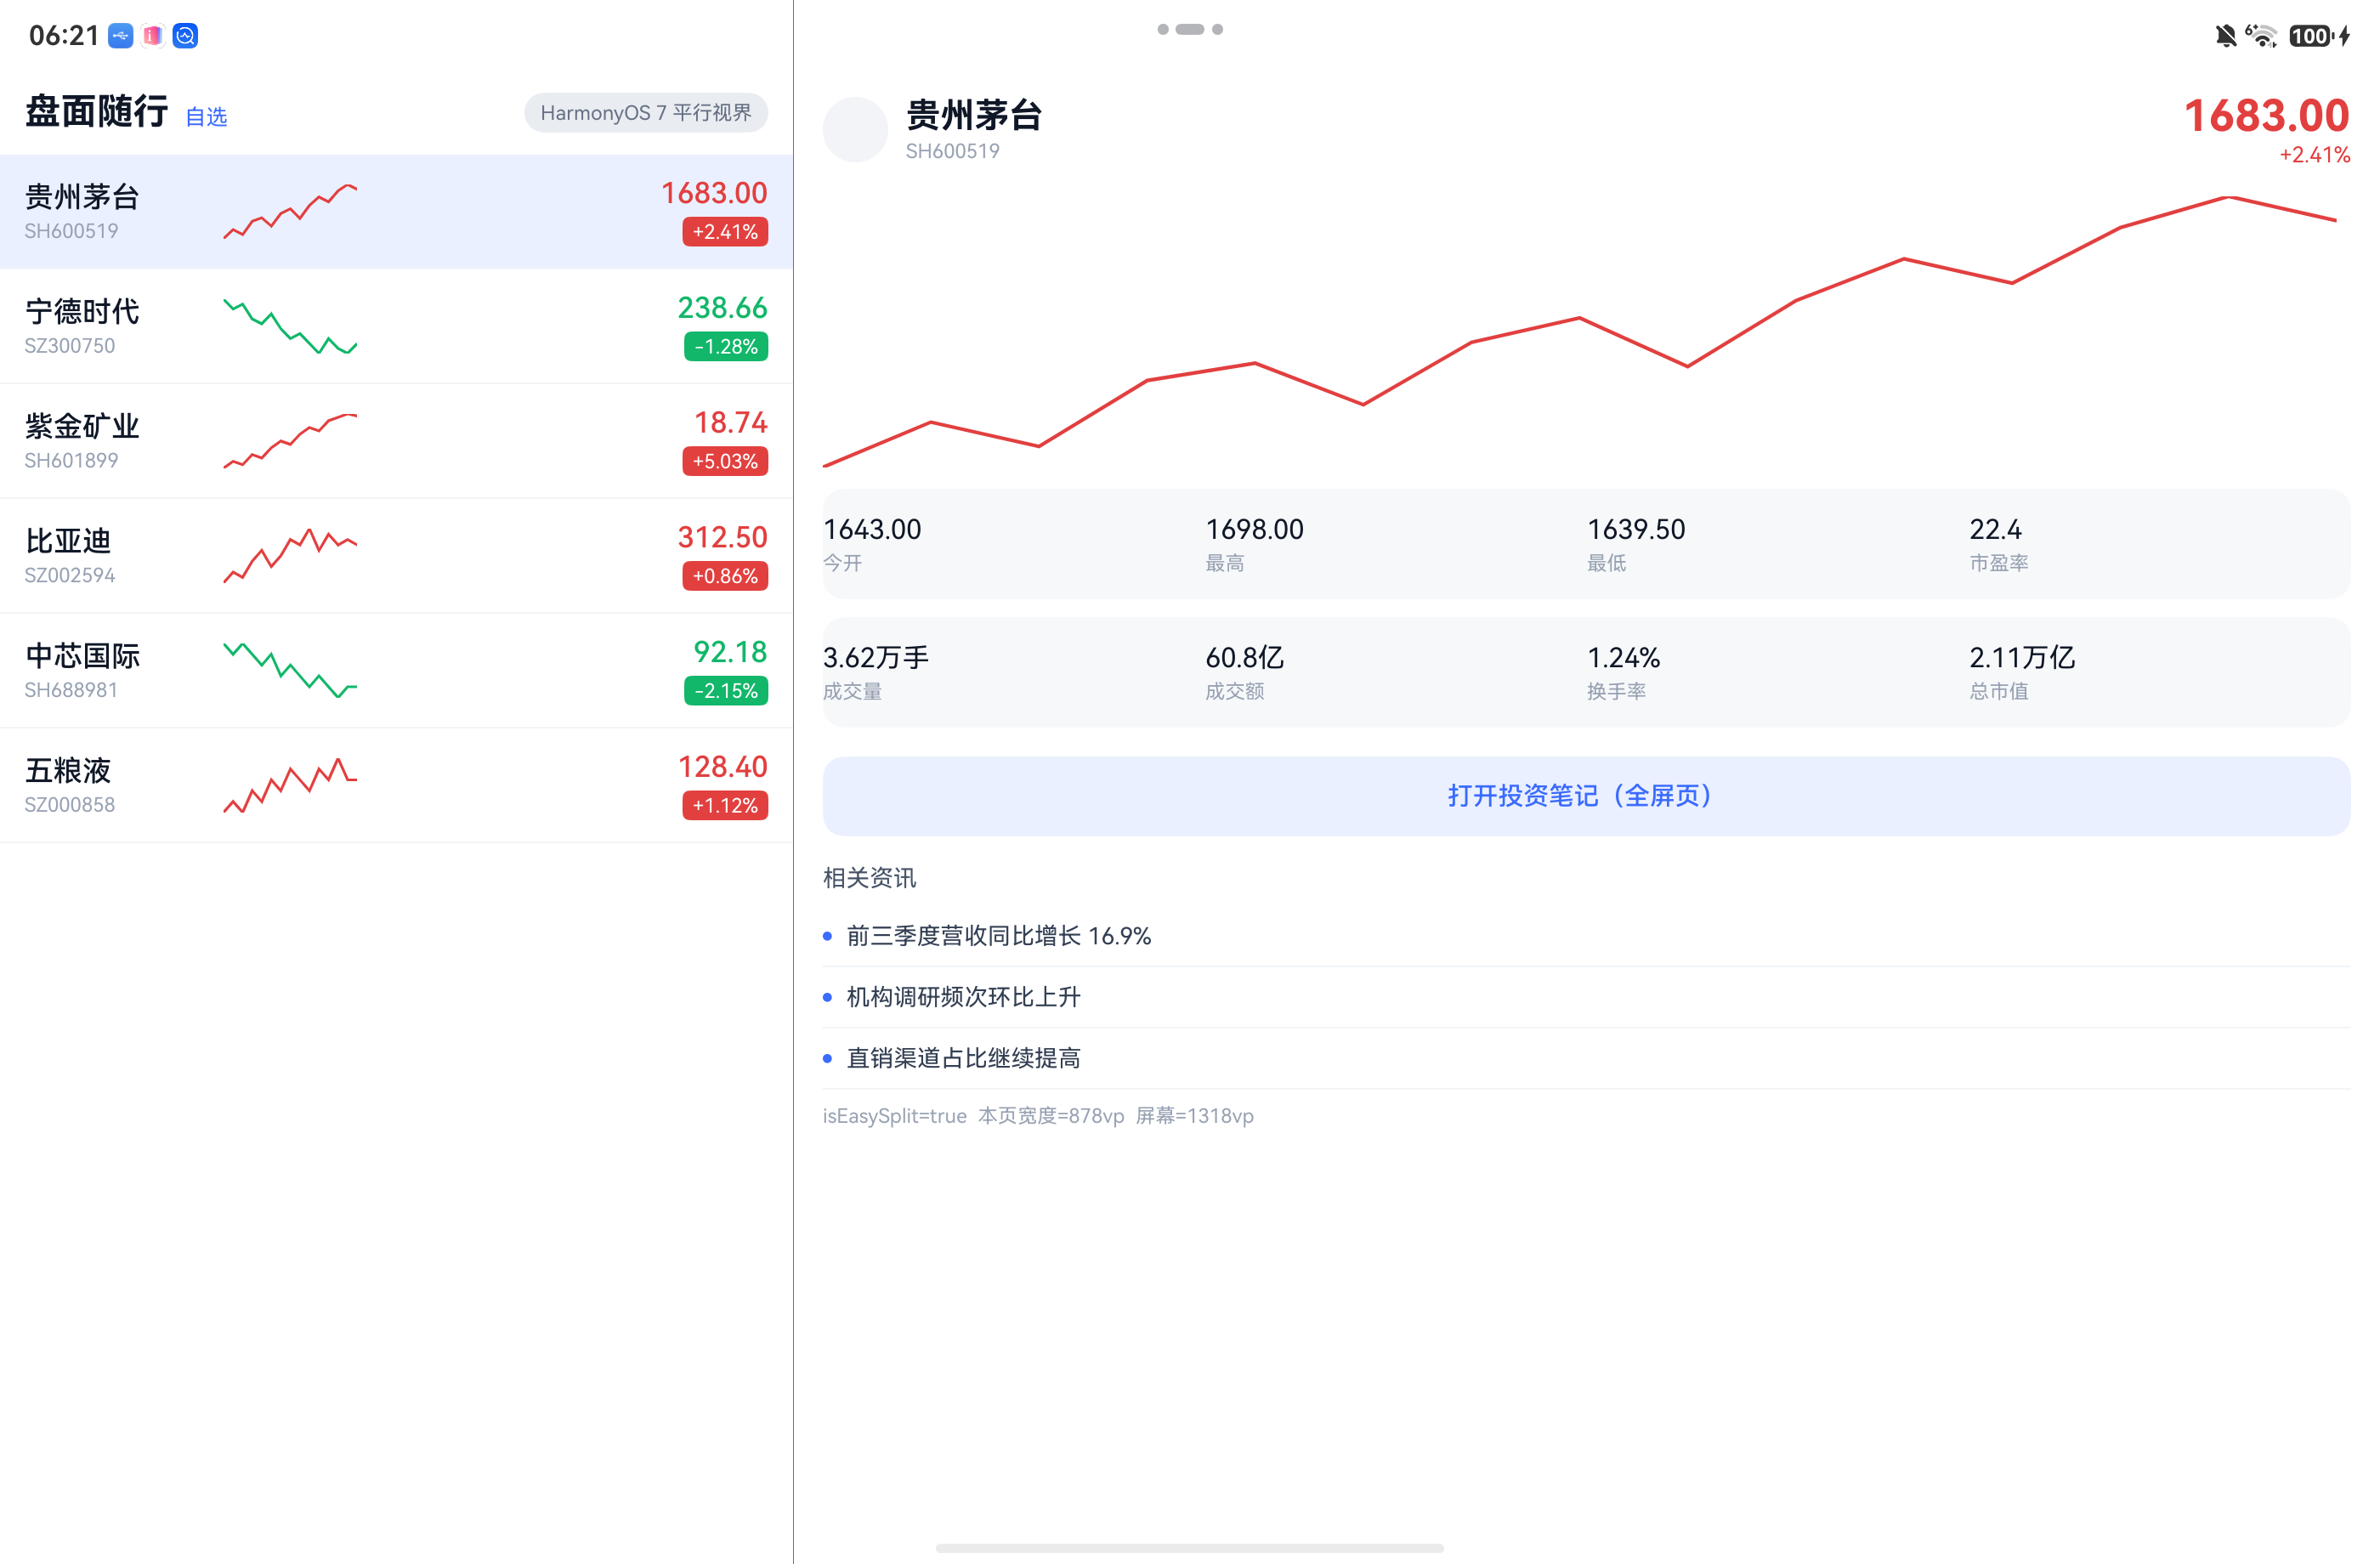Tap the detail header +2.41% change
This screenshot has height=1564, width=2380.
2314,155
